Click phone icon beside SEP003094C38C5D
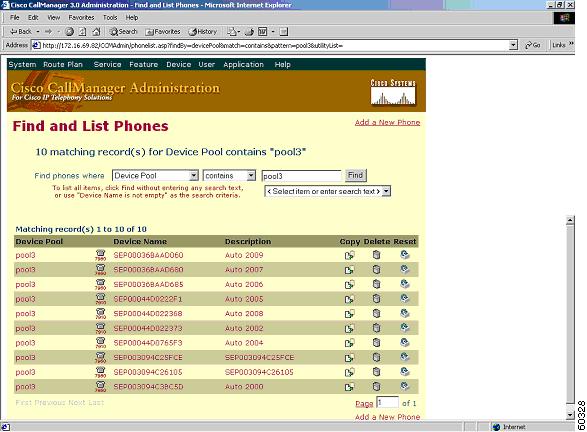587x432 pixels. pos(100,386)
